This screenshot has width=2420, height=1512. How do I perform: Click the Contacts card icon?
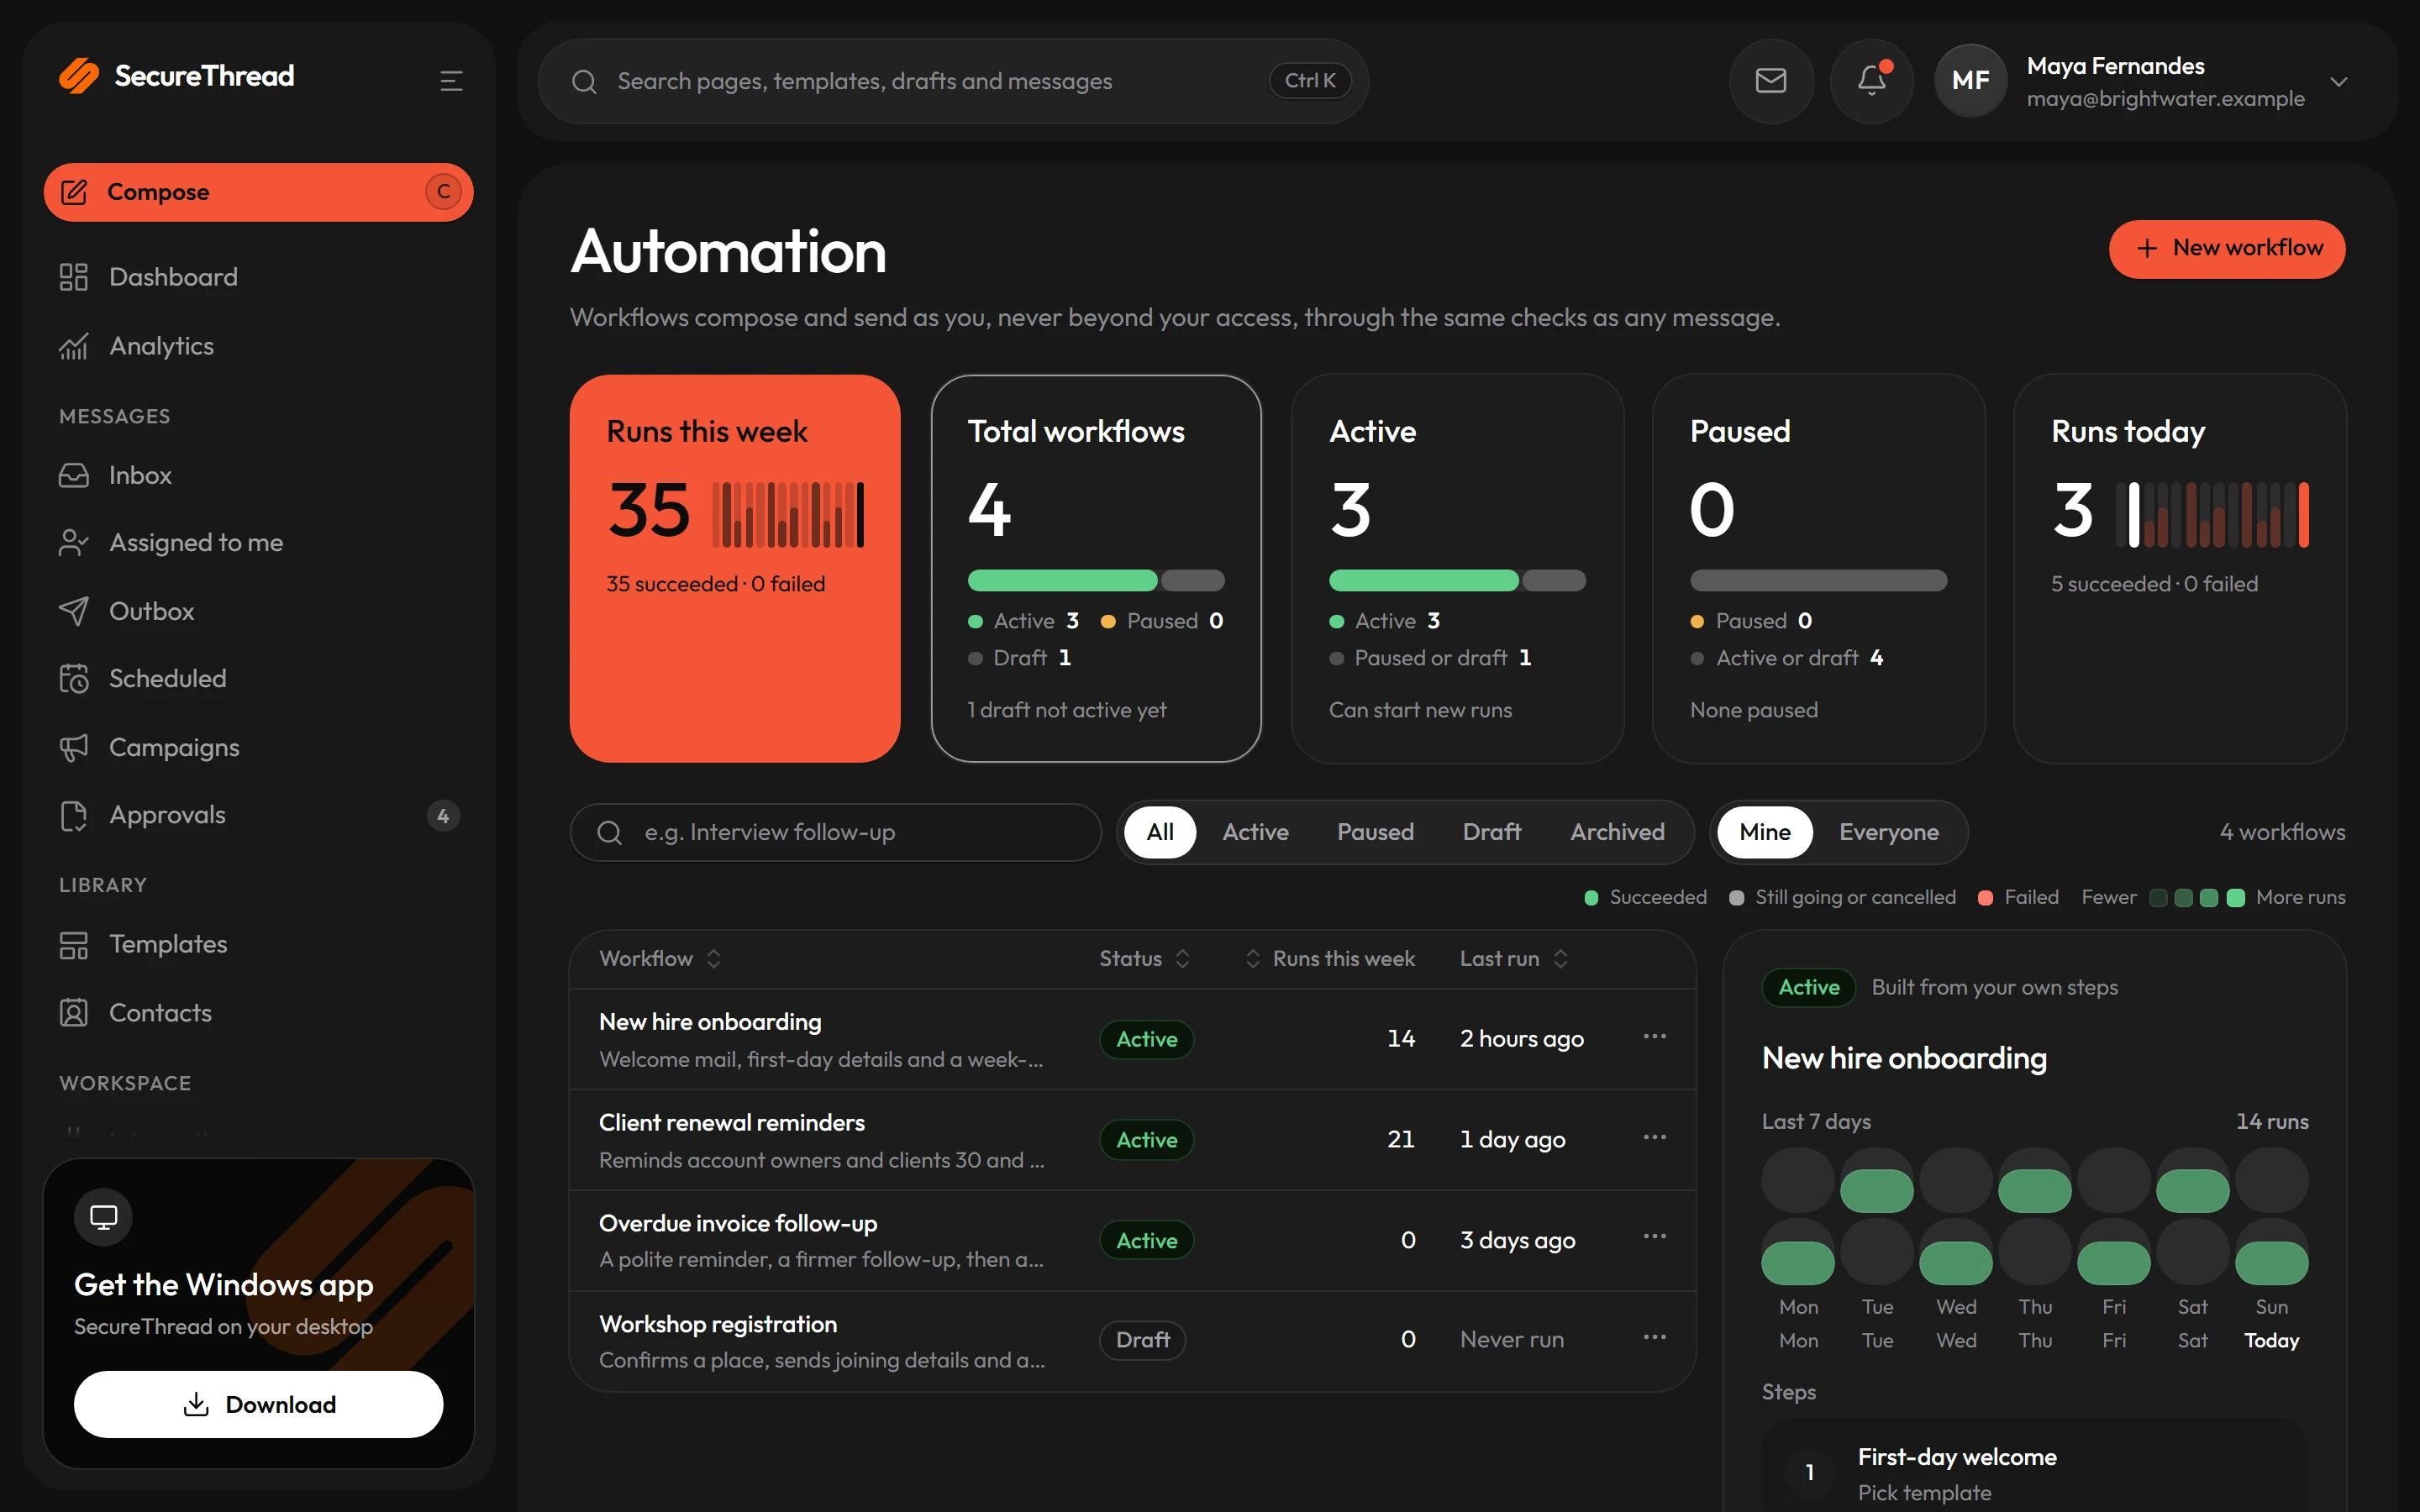[x=74, y=1013]
